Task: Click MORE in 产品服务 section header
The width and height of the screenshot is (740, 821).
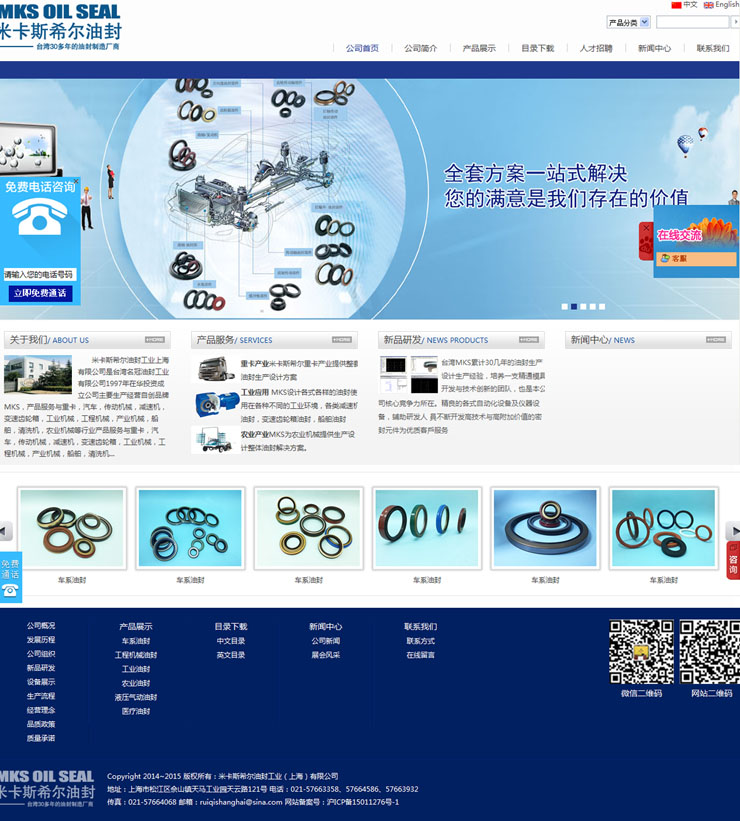Action: point(342,340)
